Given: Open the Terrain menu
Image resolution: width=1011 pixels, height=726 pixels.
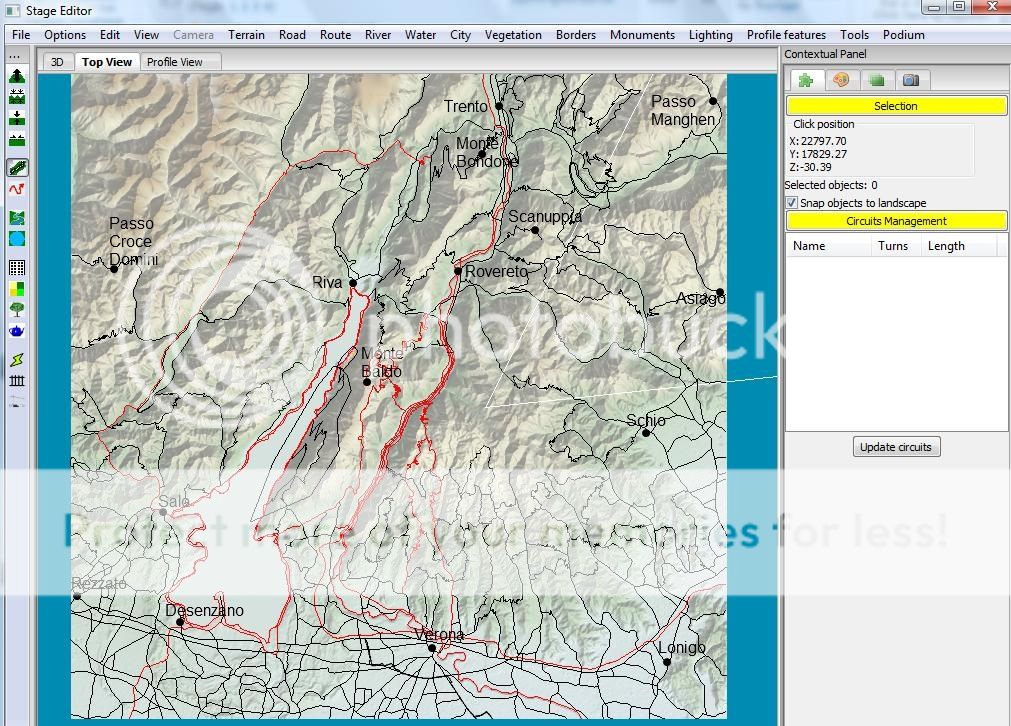Looking at the screenshot, I should (x=246, y=35).
